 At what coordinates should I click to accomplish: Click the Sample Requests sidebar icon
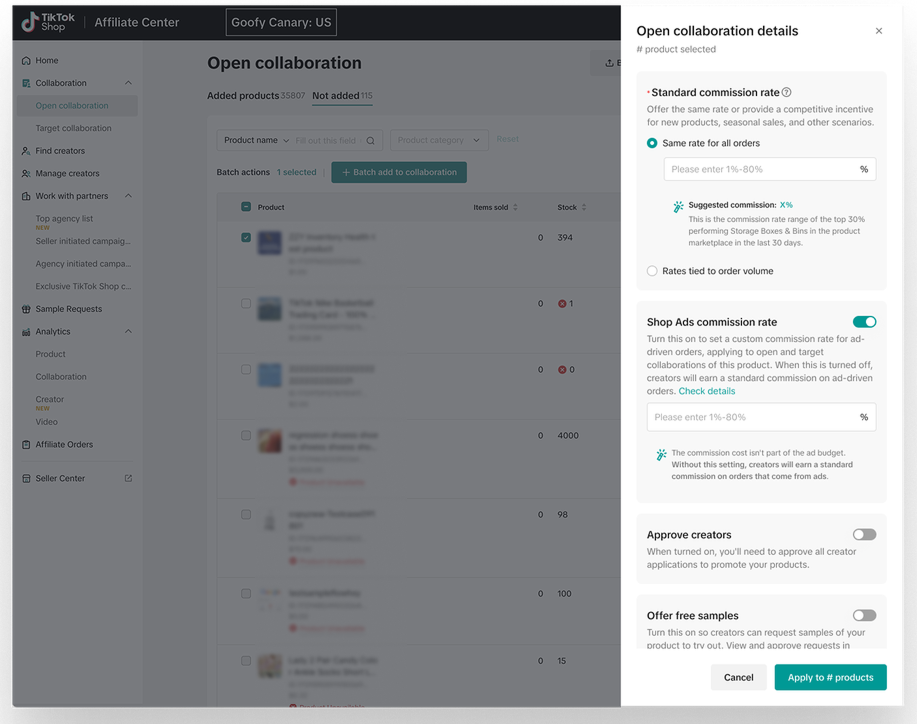coord(26,309)
